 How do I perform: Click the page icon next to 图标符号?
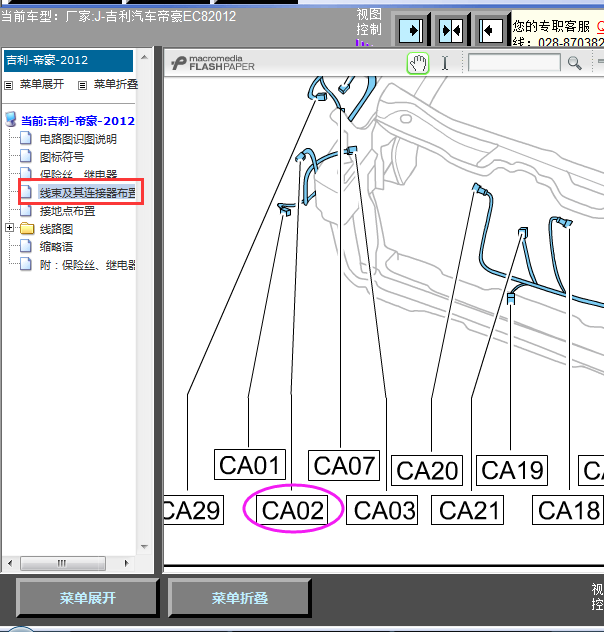26,156
